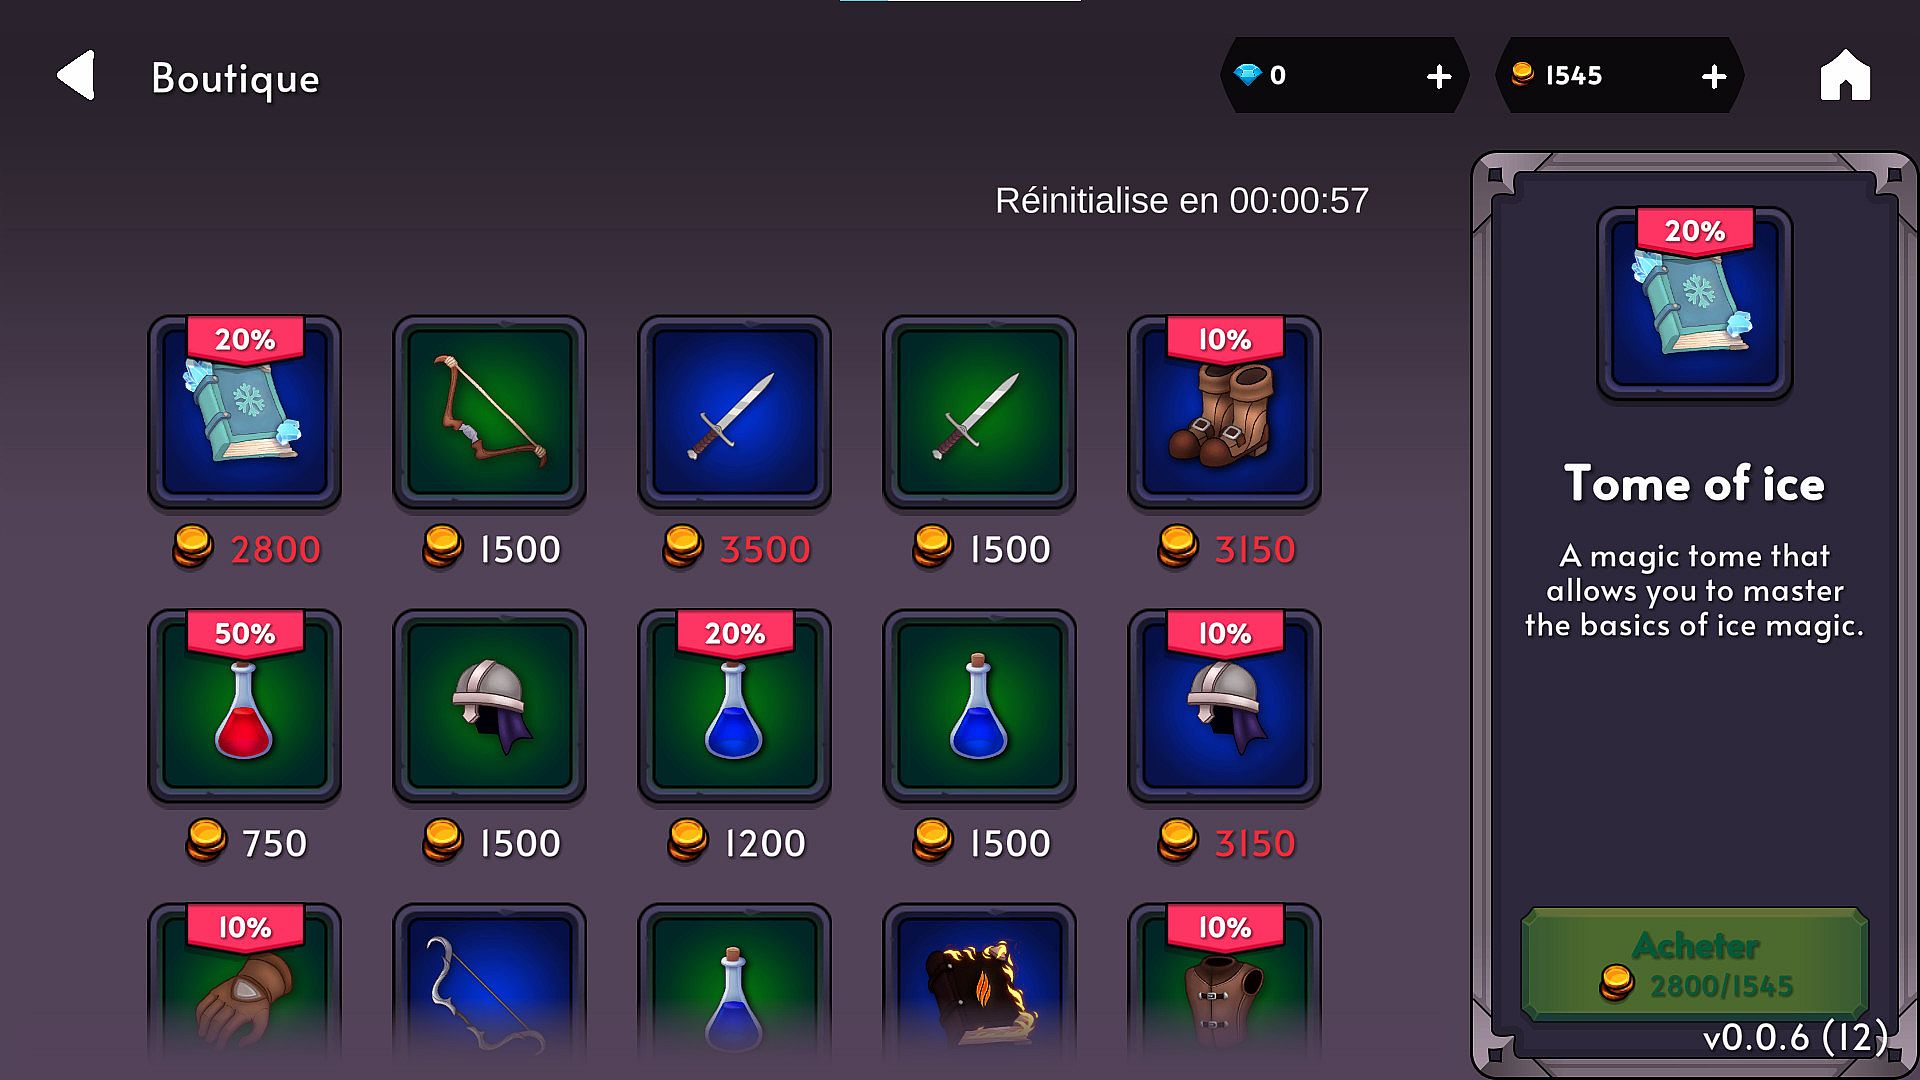Select the blue potion with 20% discount
Image resolution: width=1920 pixels, height=1080 pixels.
coord(735,706)
